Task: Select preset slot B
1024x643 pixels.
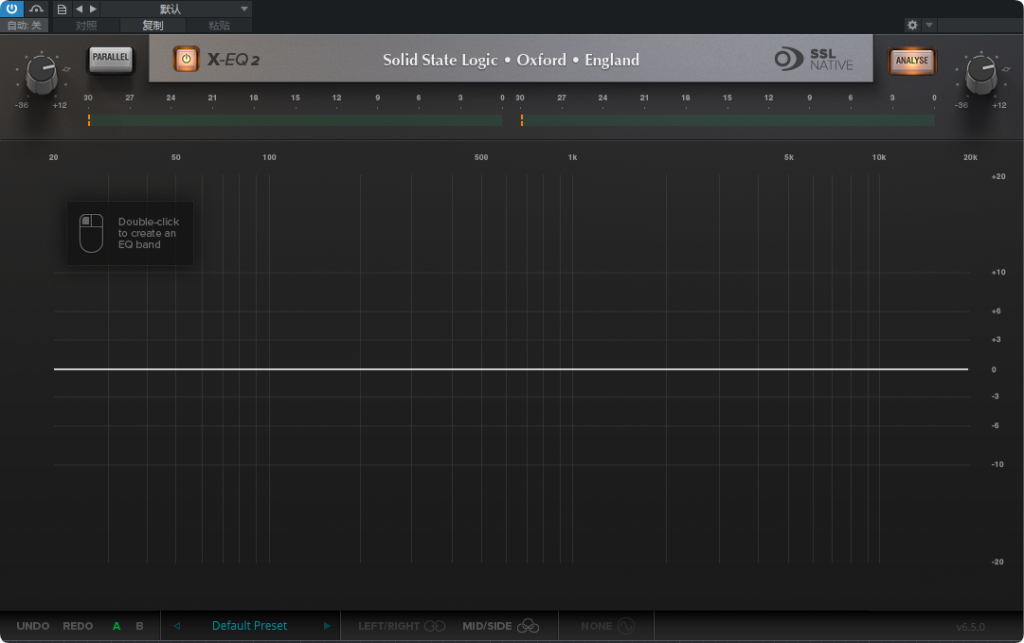Action: [139, 626]
